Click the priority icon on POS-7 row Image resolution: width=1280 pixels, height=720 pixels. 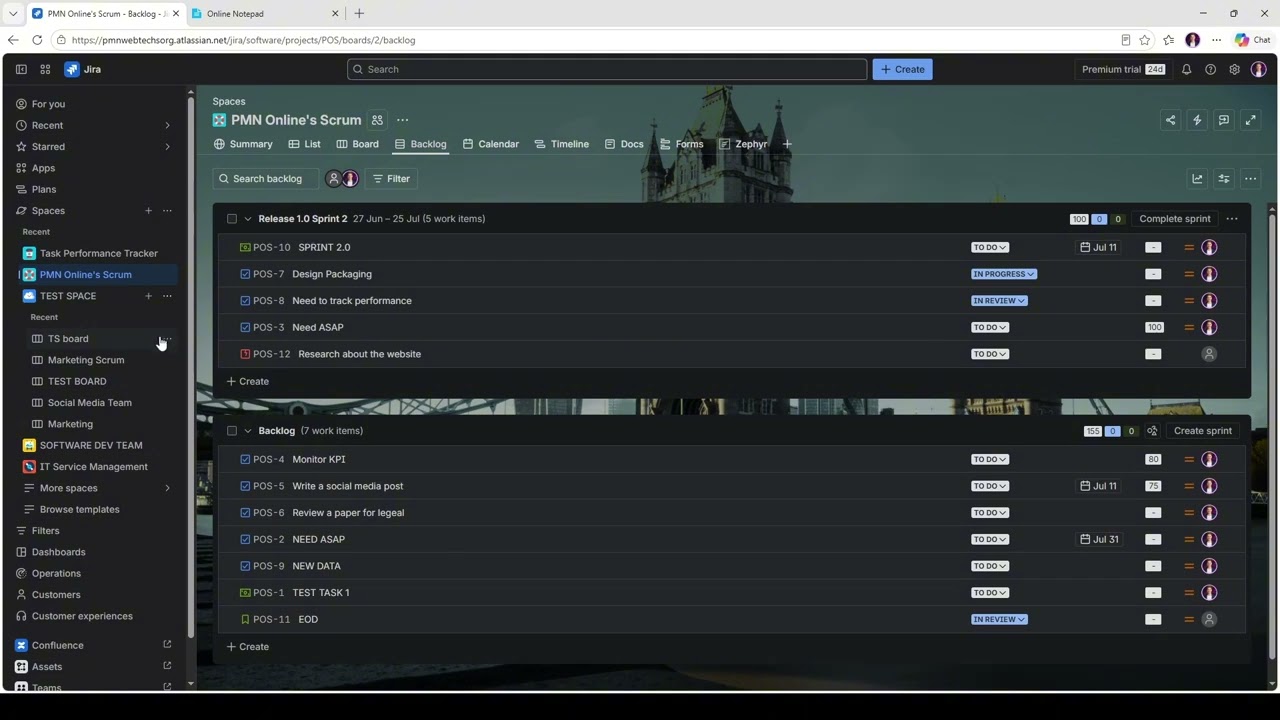tap(1189, 274)
